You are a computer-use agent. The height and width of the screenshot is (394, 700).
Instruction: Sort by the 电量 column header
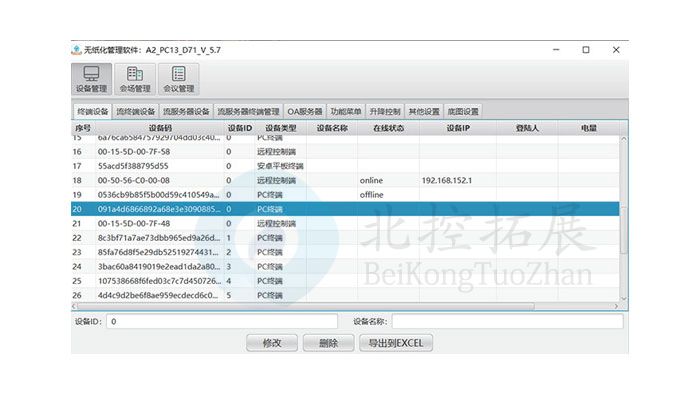point(589,128)
